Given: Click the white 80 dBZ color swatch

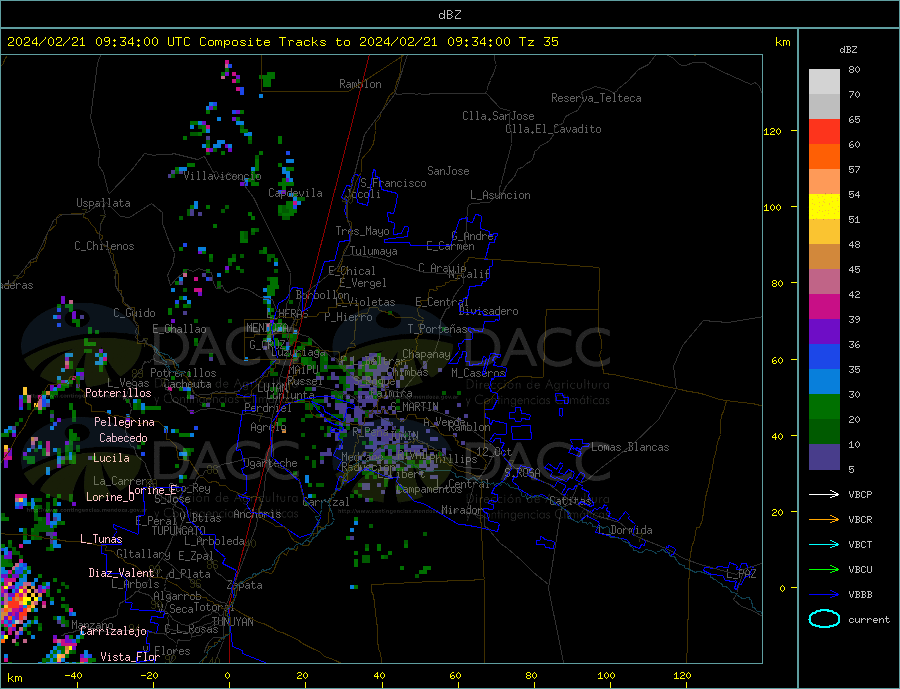Looking at the screenshot, I should click(824, 82).
